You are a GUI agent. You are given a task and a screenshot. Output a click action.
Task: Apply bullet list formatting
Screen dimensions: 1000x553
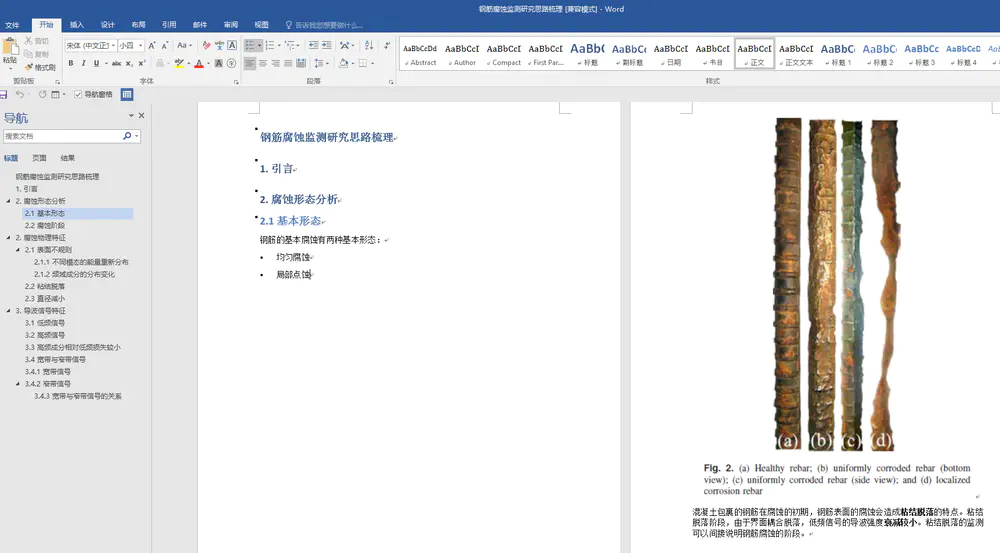click(249, 45)
